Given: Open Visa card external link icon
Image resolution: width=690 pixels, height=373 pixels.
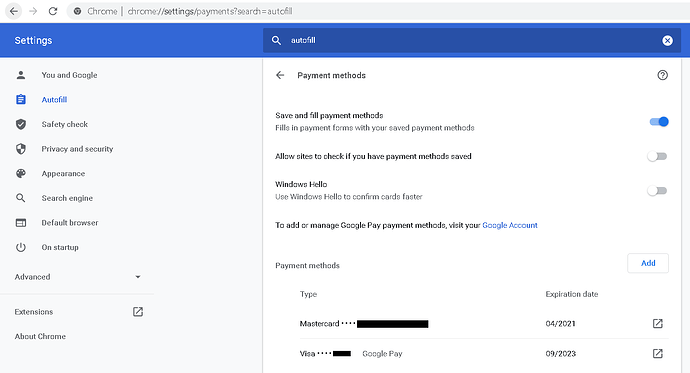Looking at the screenshot, I should pos(657,354).
